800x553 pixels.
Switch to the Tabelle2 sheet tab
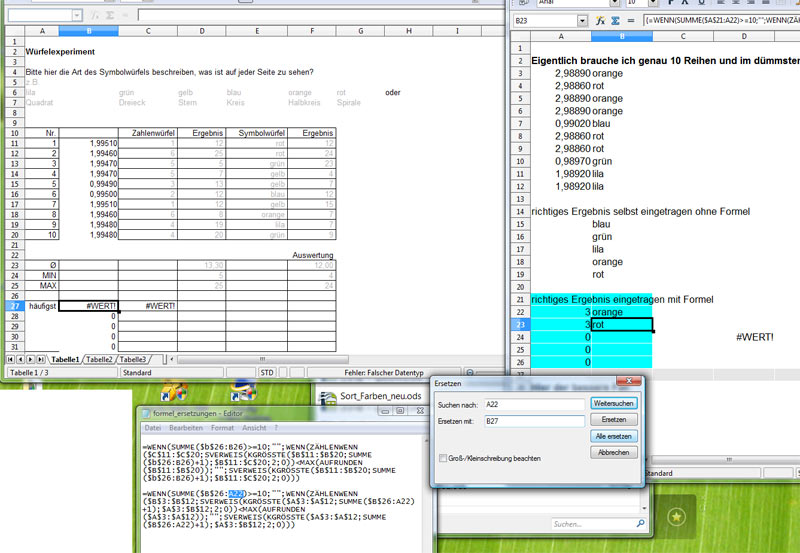99,359
